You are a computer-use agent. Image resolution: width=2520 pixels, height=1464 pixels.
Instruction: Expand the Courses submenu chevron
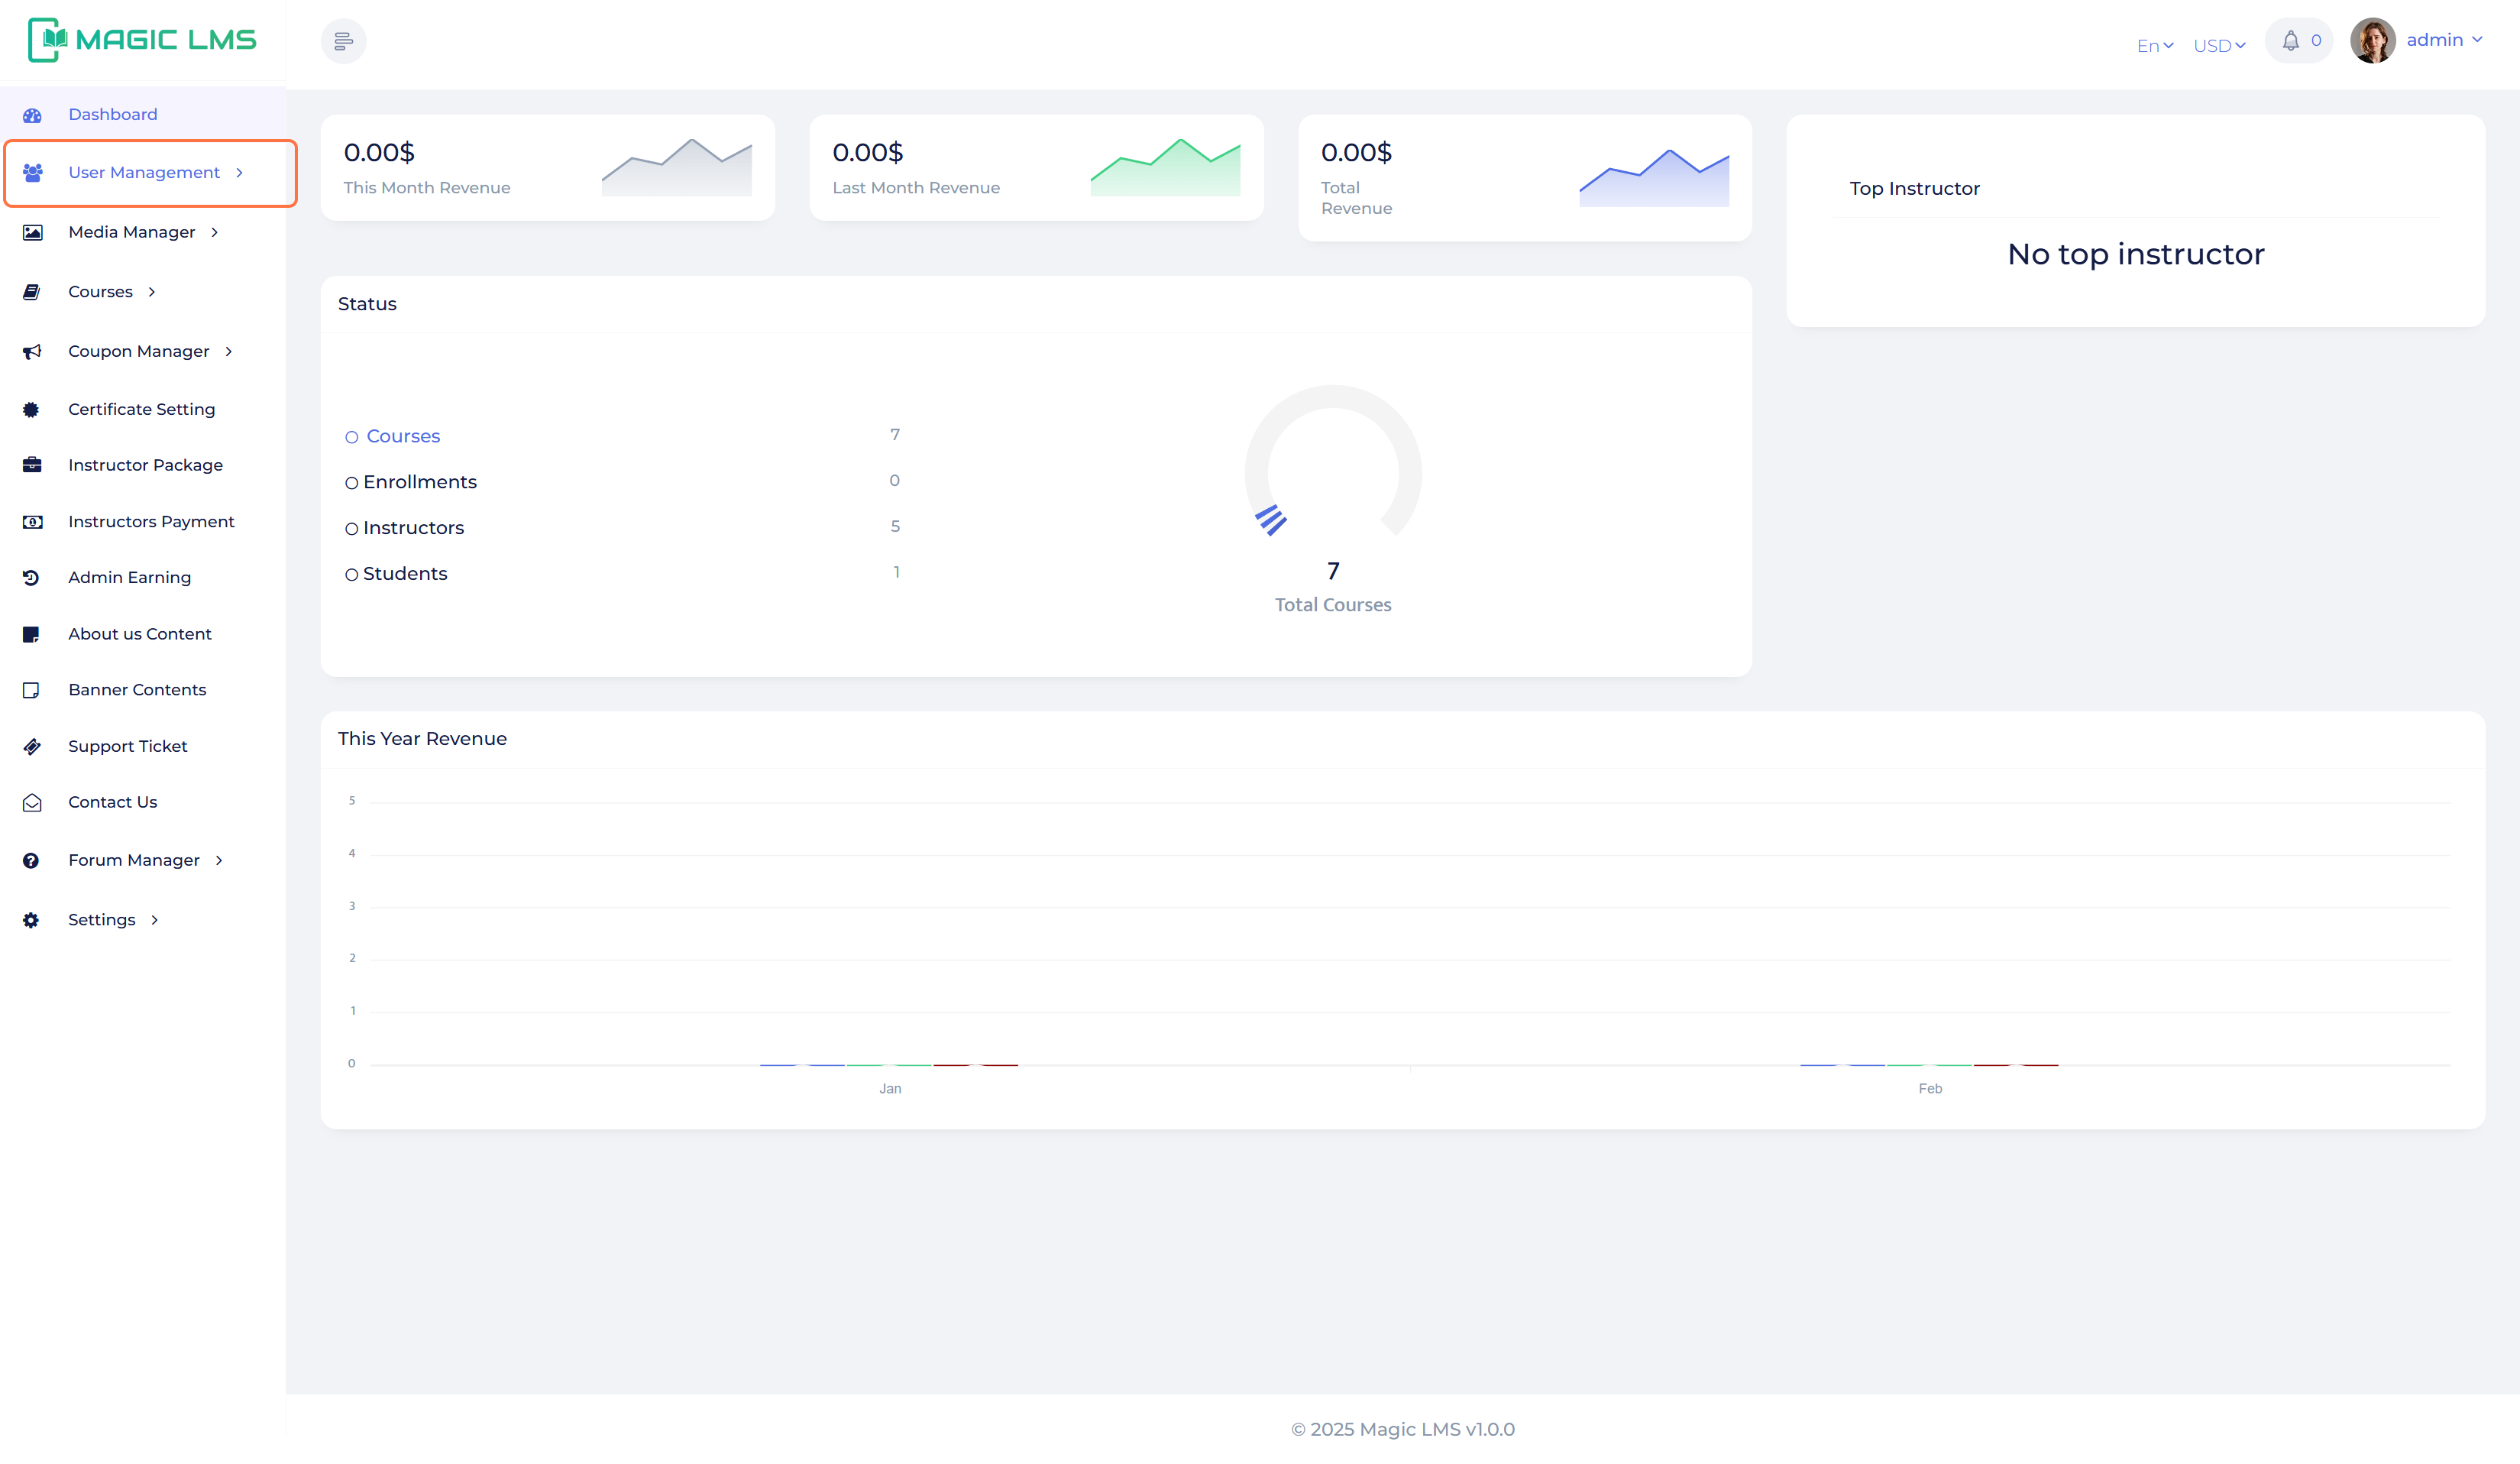coord(152,292)
